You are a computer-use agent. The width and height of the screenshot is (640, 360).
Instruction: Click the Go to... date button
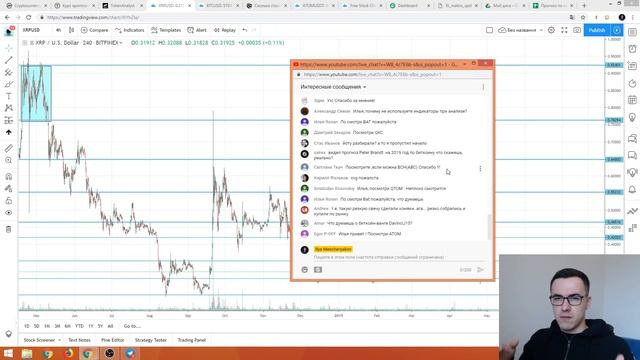(x=132, y=326)
